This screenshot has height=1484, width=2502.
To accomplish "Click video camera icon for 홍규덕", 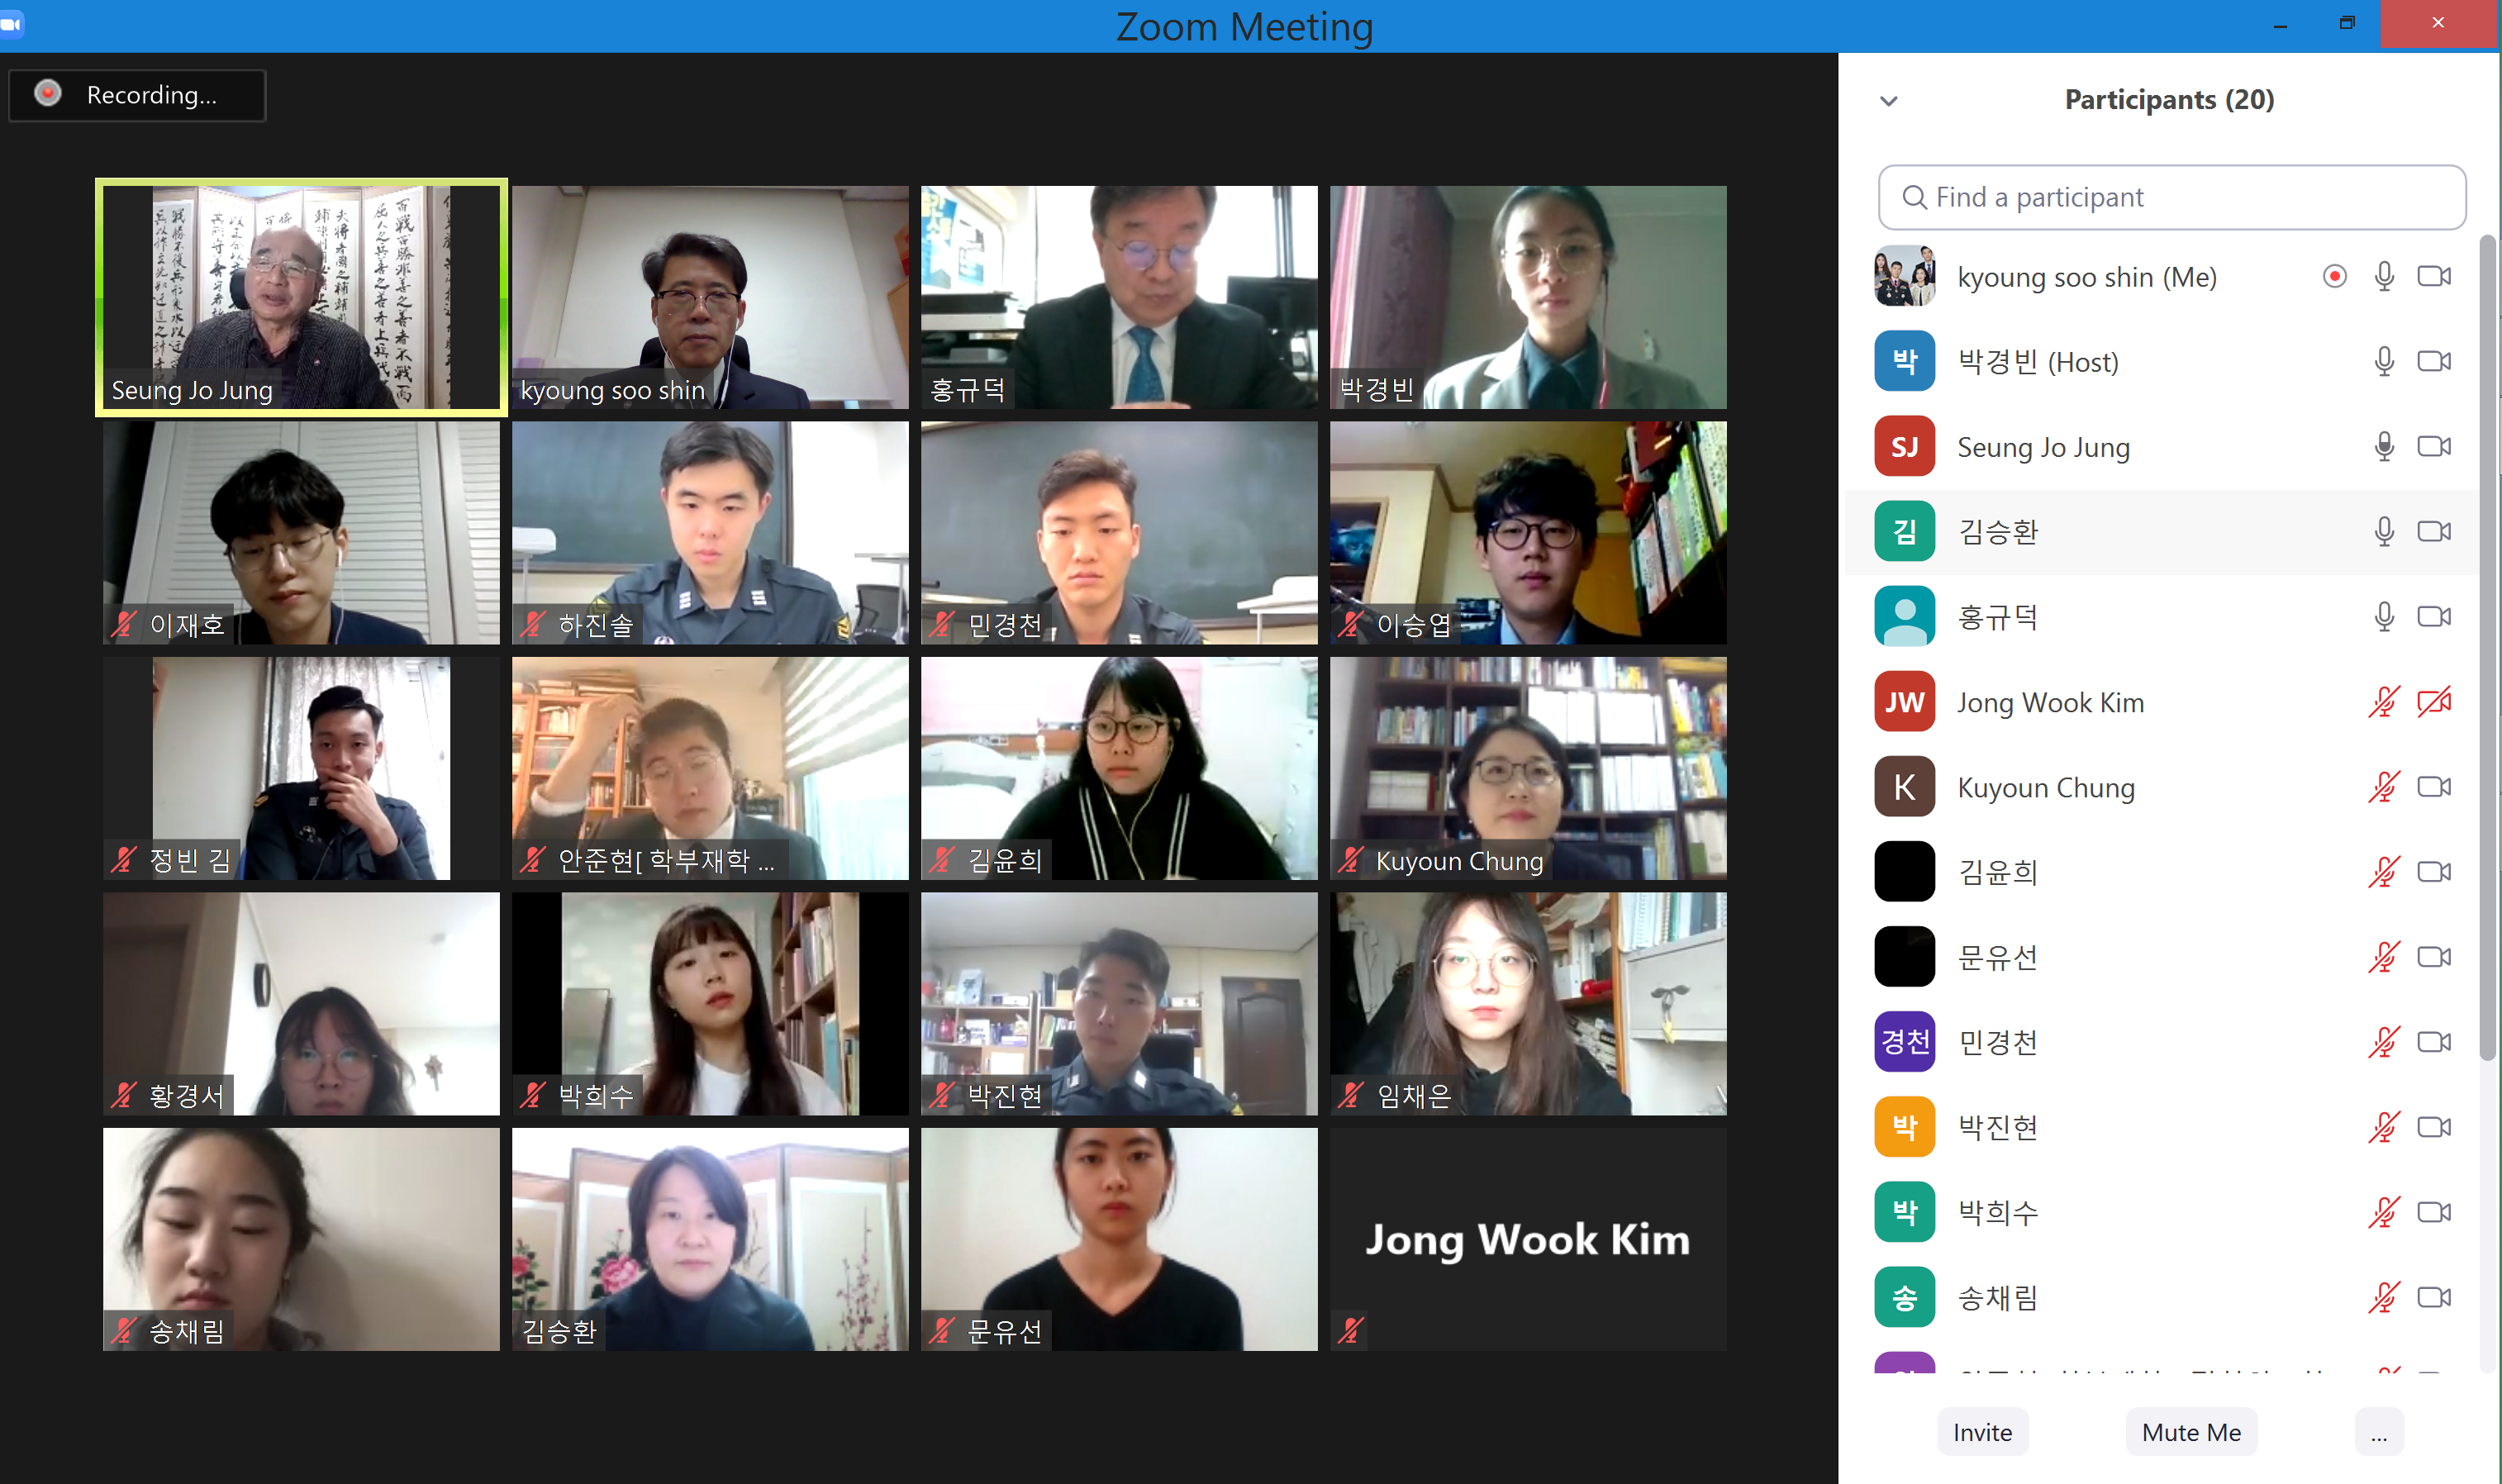I will pos(2434,616).
